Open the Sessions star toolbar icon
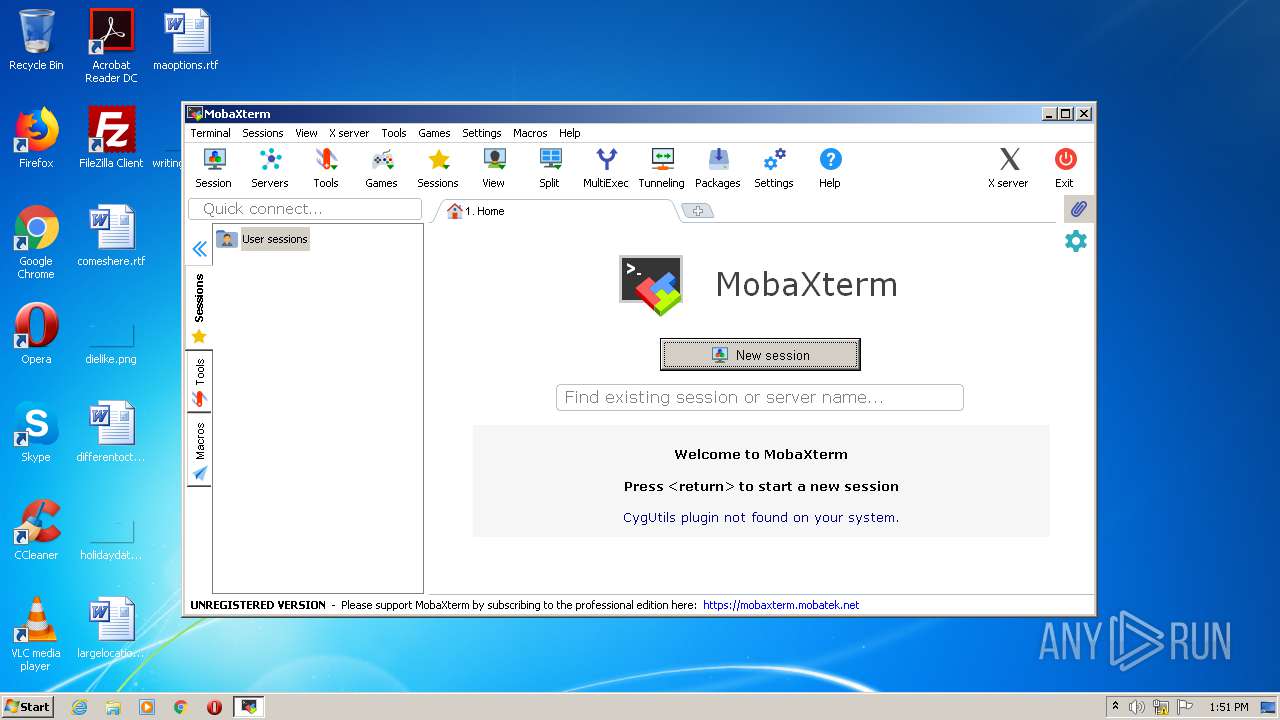Image resolution: width=1280 pixels, height=720 pixels. [x=438, y=168]
